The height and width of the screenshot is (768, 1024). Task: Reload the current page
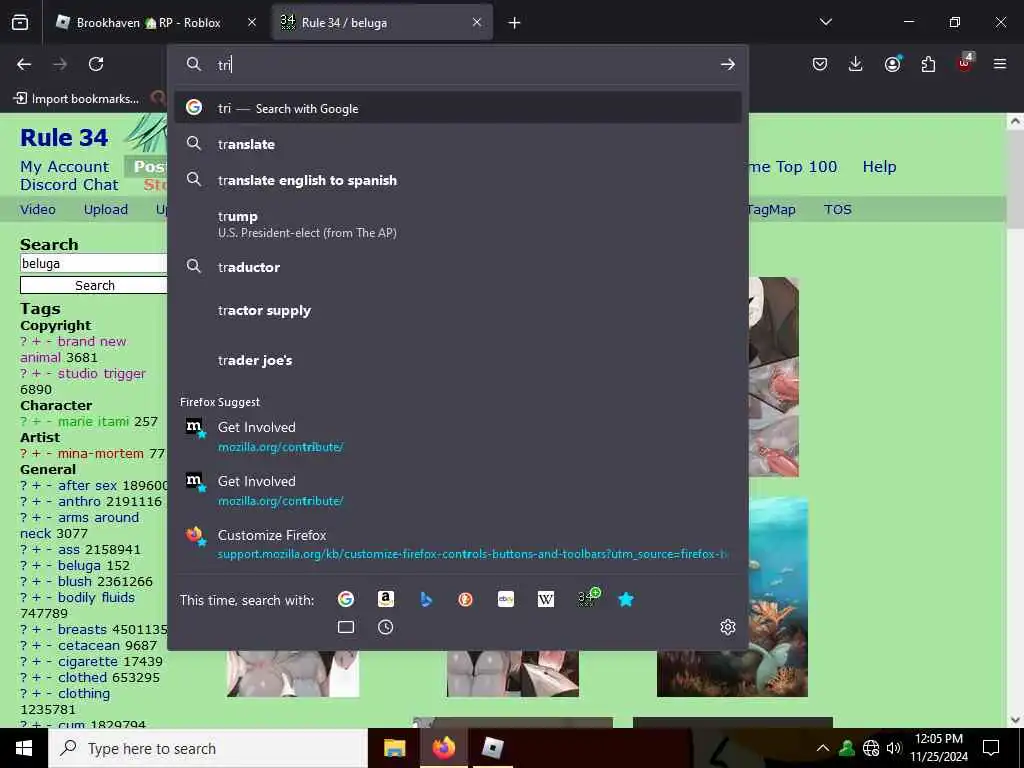[x=96, y=64]
